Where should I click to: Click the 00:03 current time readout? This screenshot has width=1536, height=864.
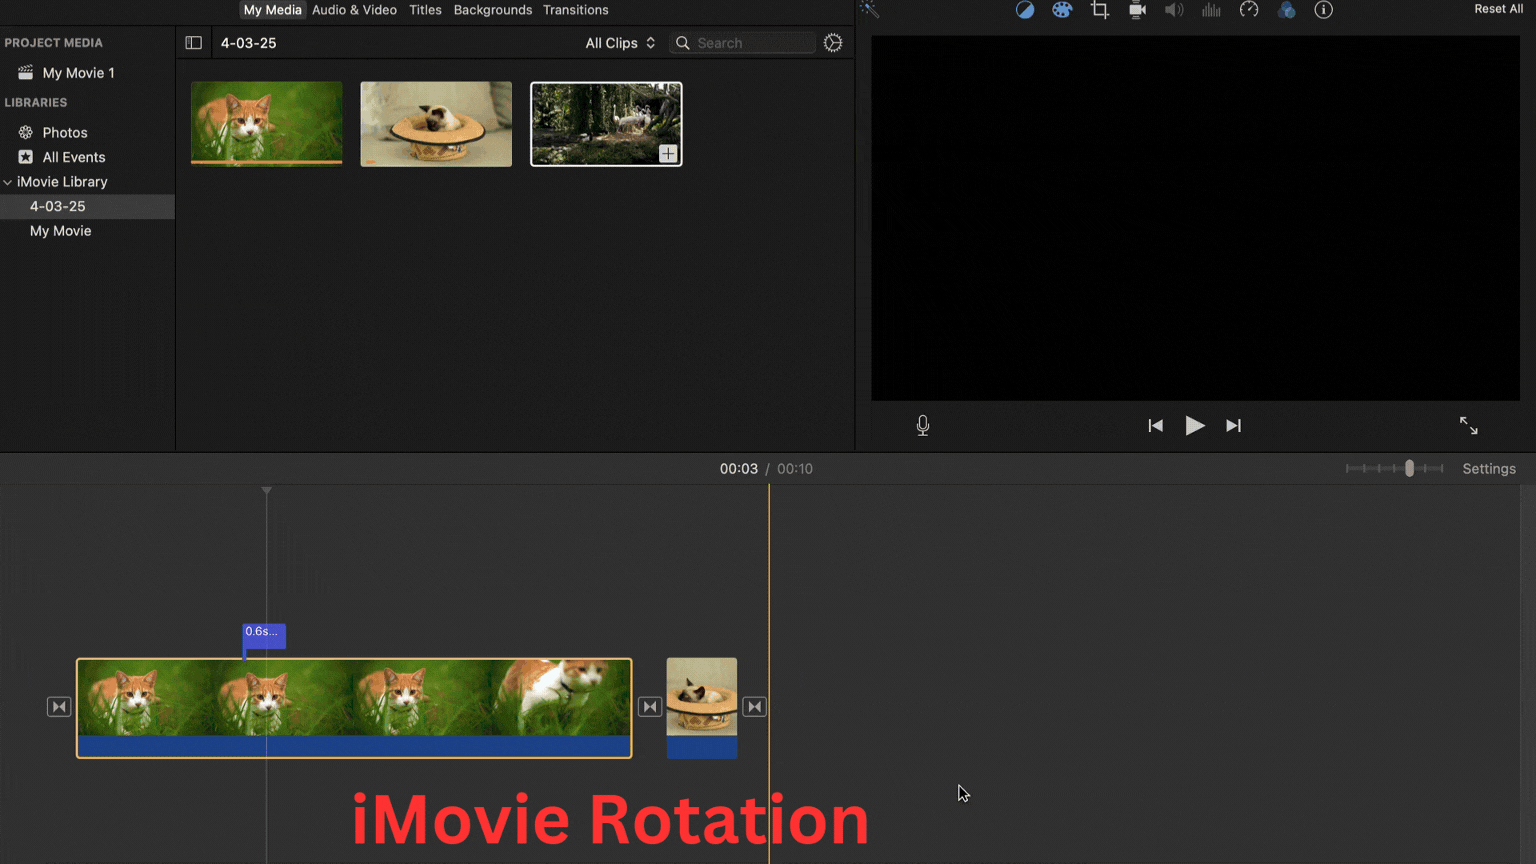(x=739, y=469)
